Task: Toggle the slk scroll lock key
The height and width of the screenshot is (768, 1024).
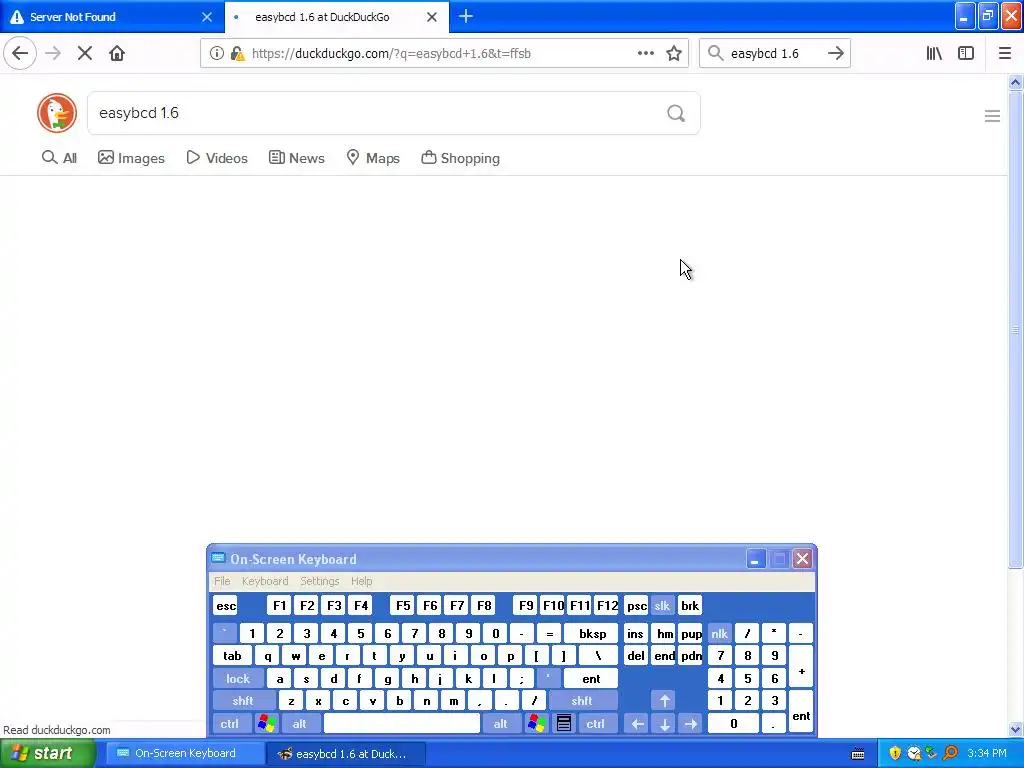Action: tap(662, 606)
